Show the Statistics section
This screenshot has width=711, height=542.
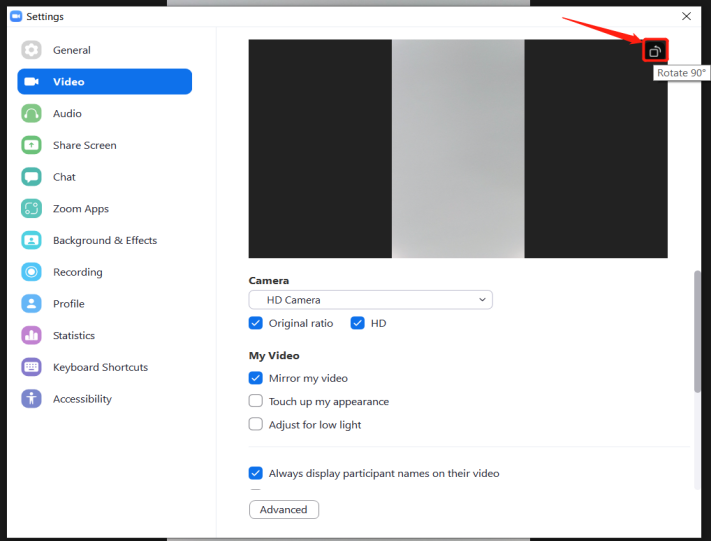[x=104, y=336]
